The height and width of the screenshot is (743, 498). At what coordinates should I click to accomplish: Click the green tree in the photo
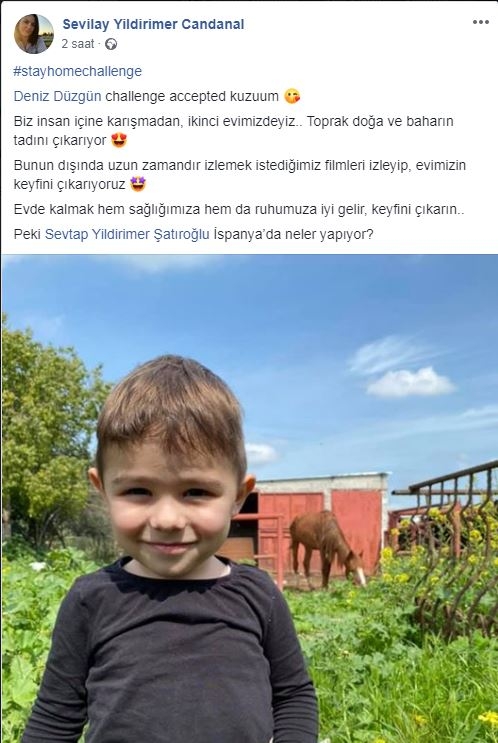pos(50,436)
